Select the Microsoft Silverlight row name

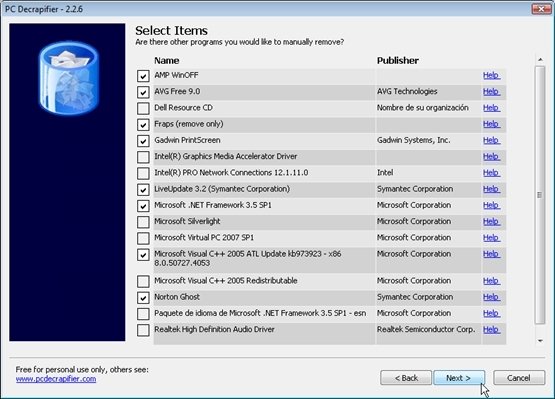click(187, 221)
